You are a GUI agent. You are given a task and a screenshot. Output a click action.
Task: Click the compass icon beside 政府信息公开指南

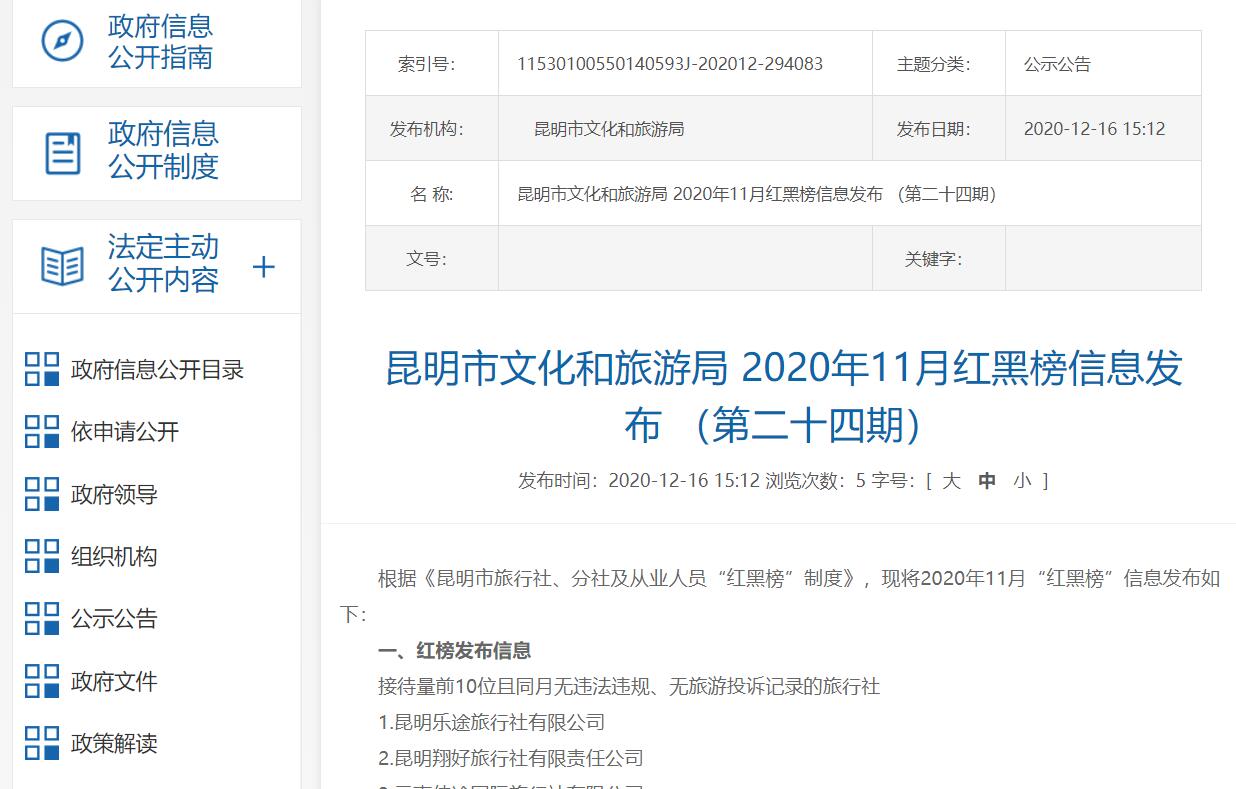click(62, 40)
